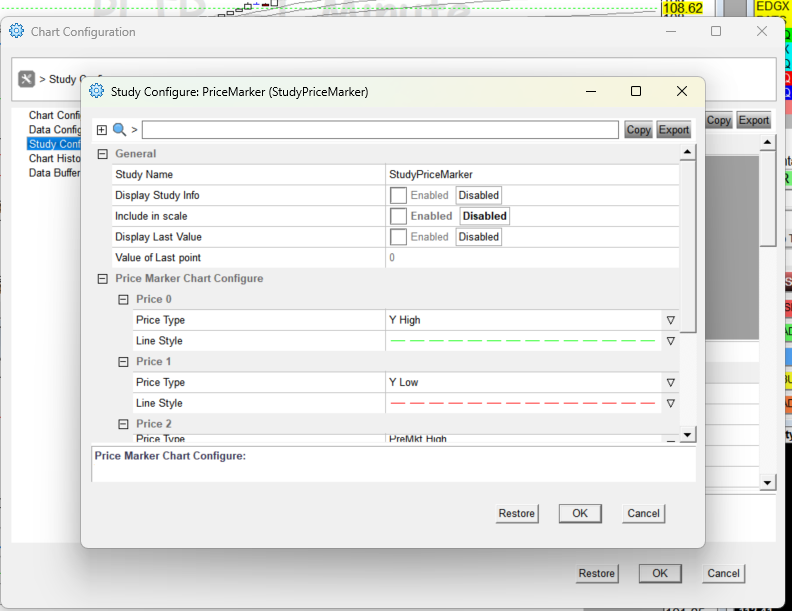
Task: Click scroll-down arrow of property list
Action: click(687, 435)
